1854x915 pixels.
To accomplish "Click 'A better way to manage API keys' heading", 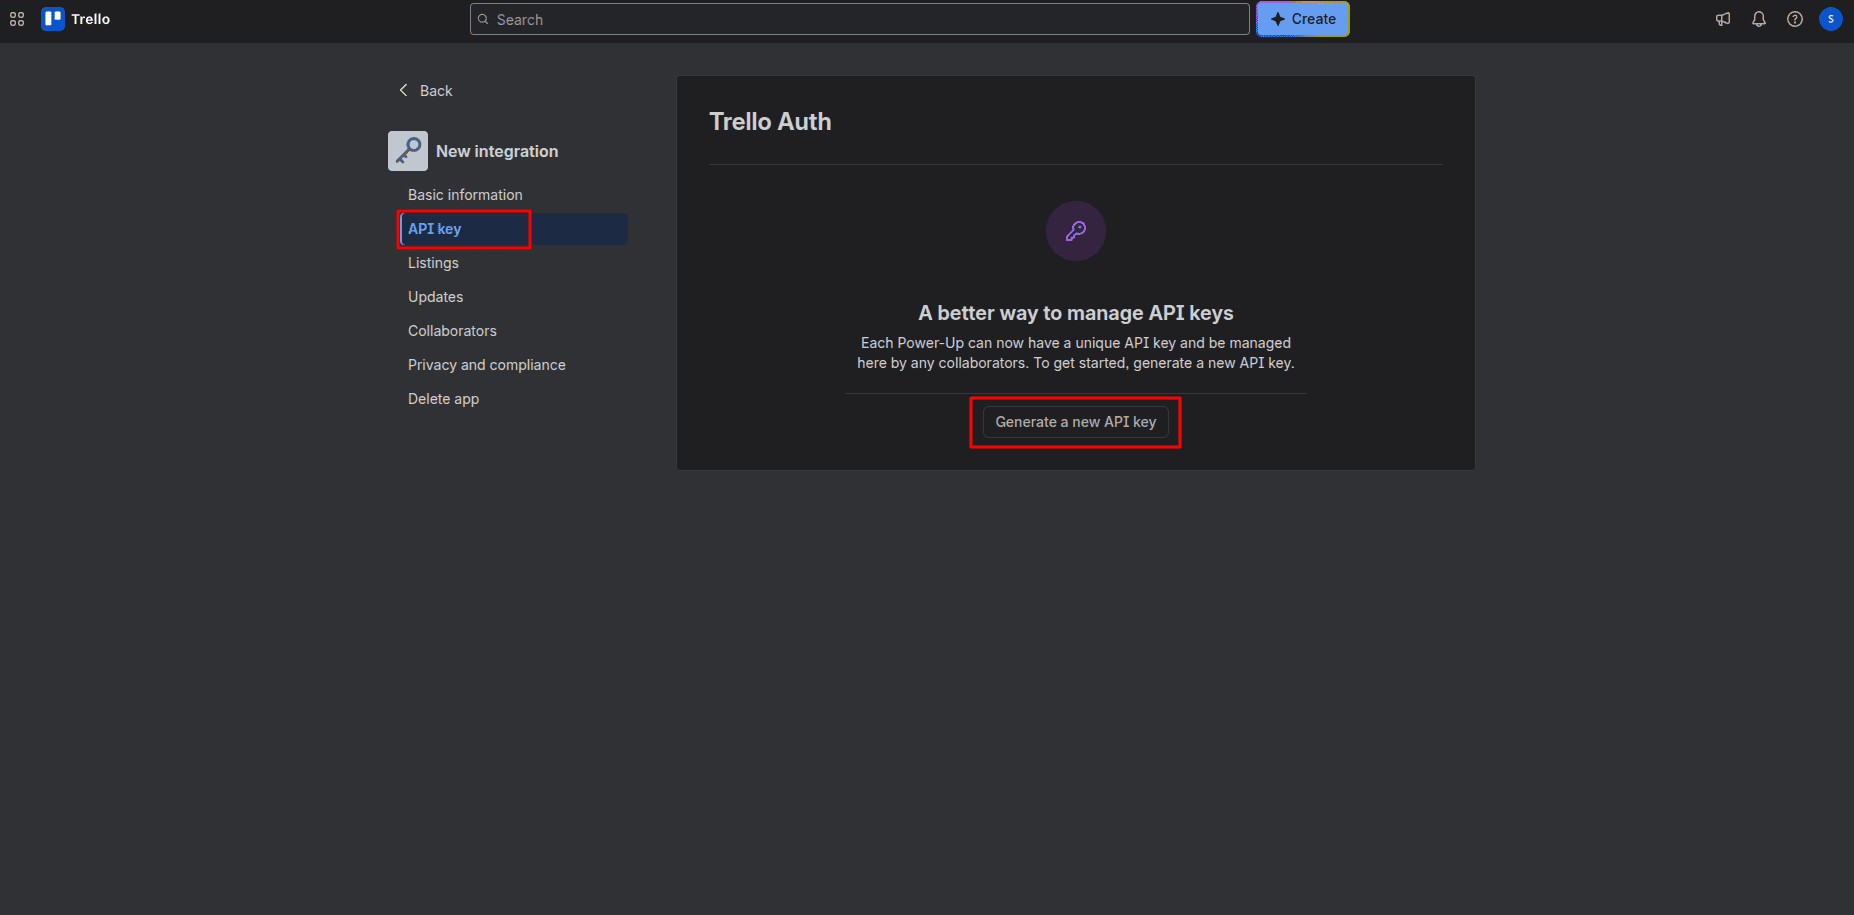I will tap(1076, 313).
